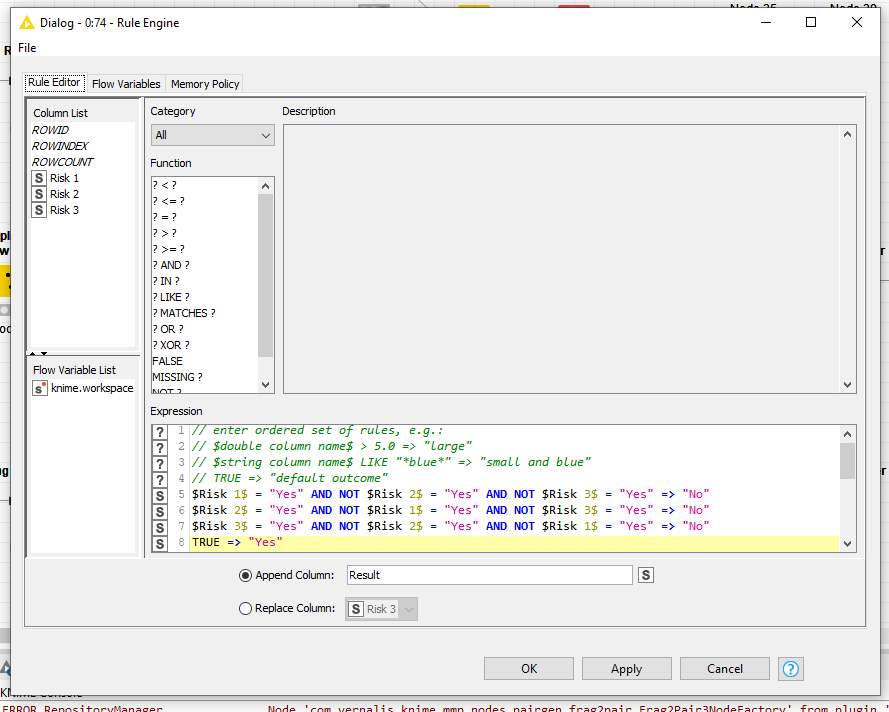889x712 pixels.
Task: Click the Result column name input field
Action: (489, 575)
